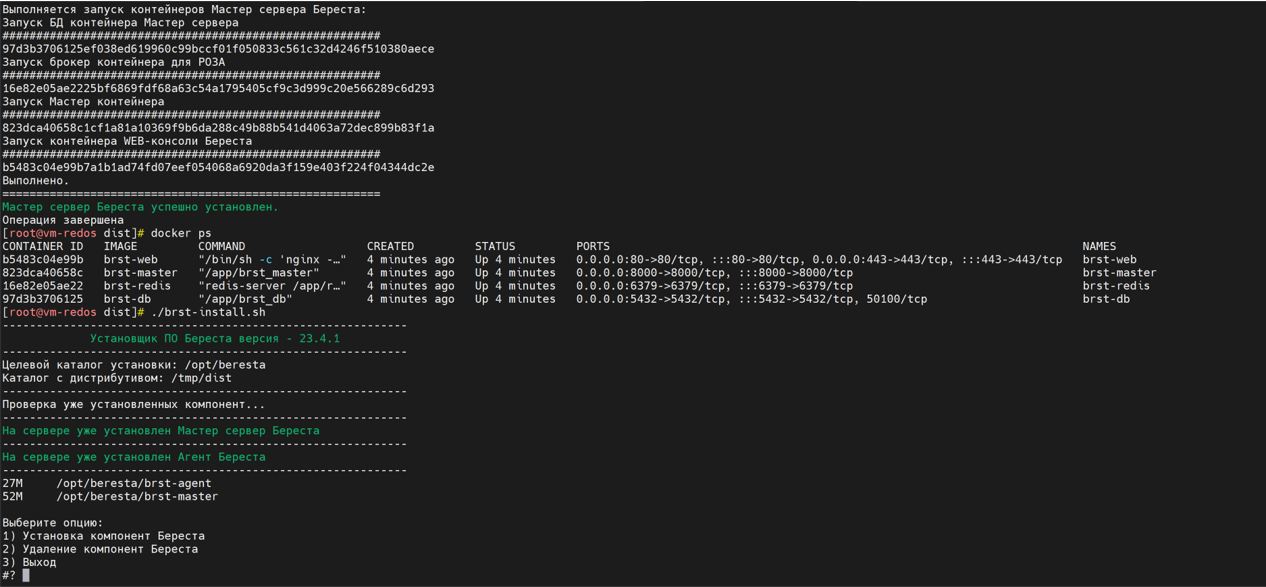Click brst-redis in the NAMES column

click(1116, 286)
